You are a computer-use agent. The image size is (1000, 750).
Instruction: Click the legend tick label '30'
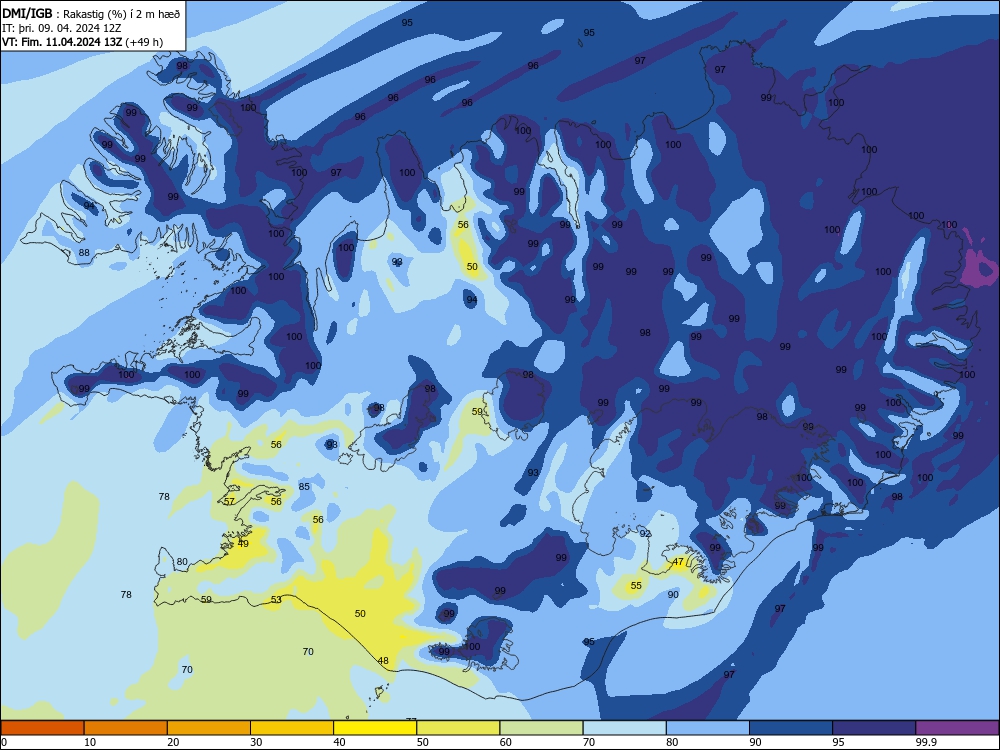(x=256, y=742)
